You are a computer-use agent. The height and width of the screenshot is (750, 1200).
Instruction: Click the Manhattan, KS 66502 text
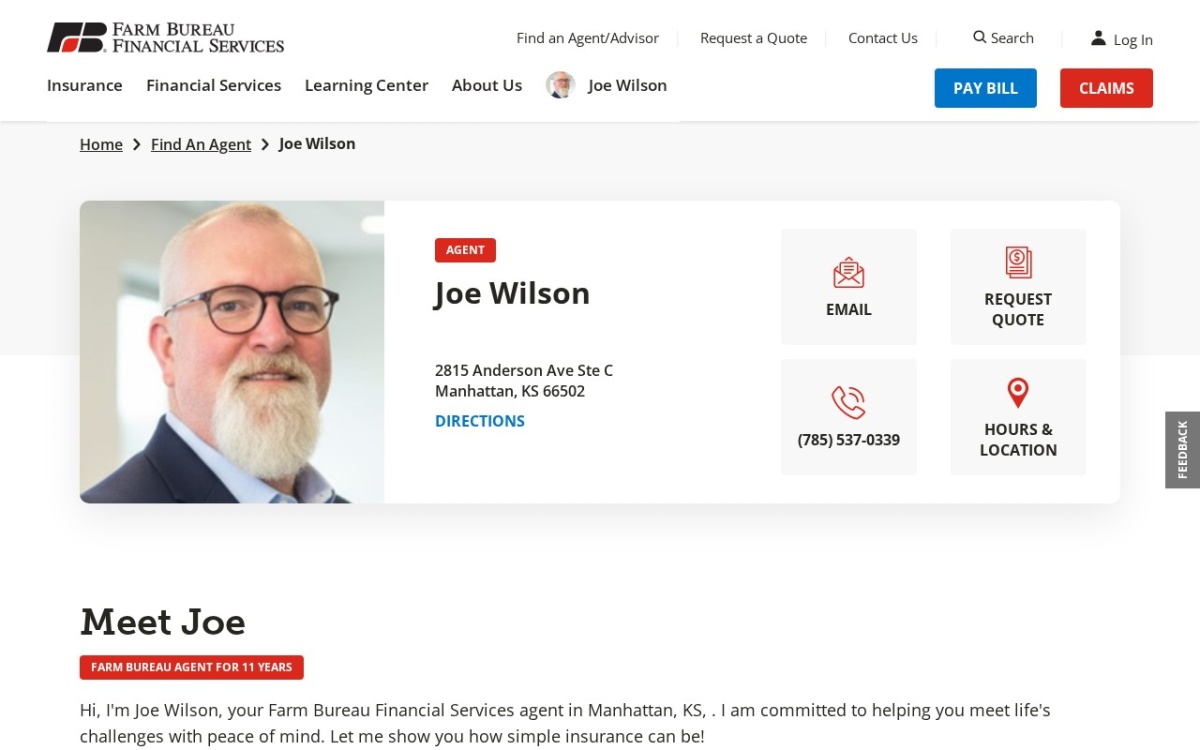(510, 391)
